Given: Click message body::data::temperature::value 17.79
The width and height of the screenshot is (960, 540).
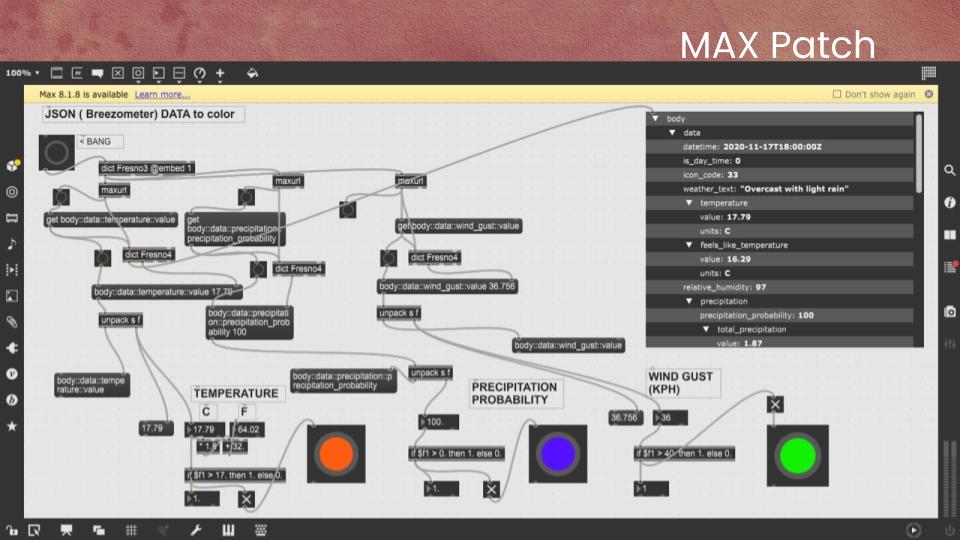Looking at the screenshot, I should tap(167, 292).
